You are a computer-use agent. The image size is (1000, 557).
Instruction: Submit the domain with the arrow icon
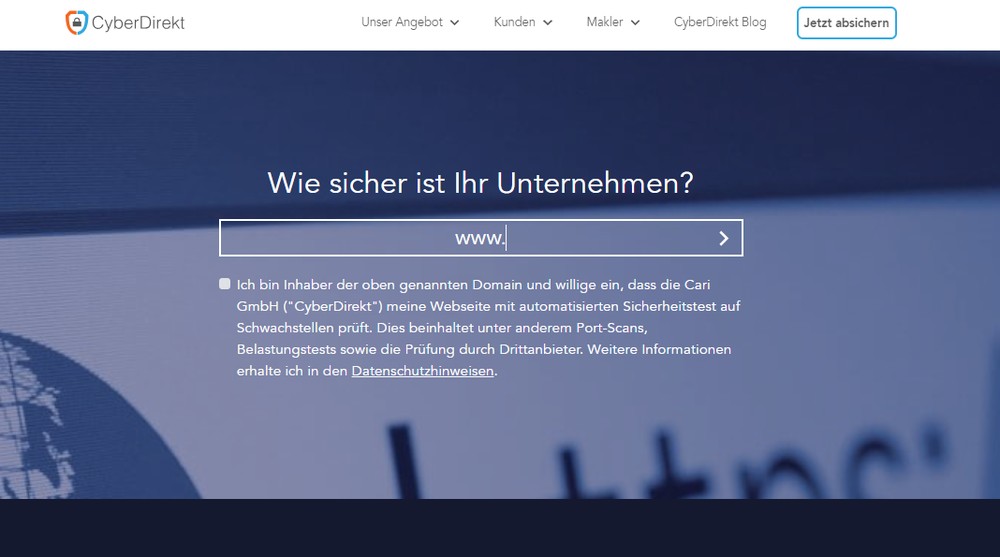point(723,238)
